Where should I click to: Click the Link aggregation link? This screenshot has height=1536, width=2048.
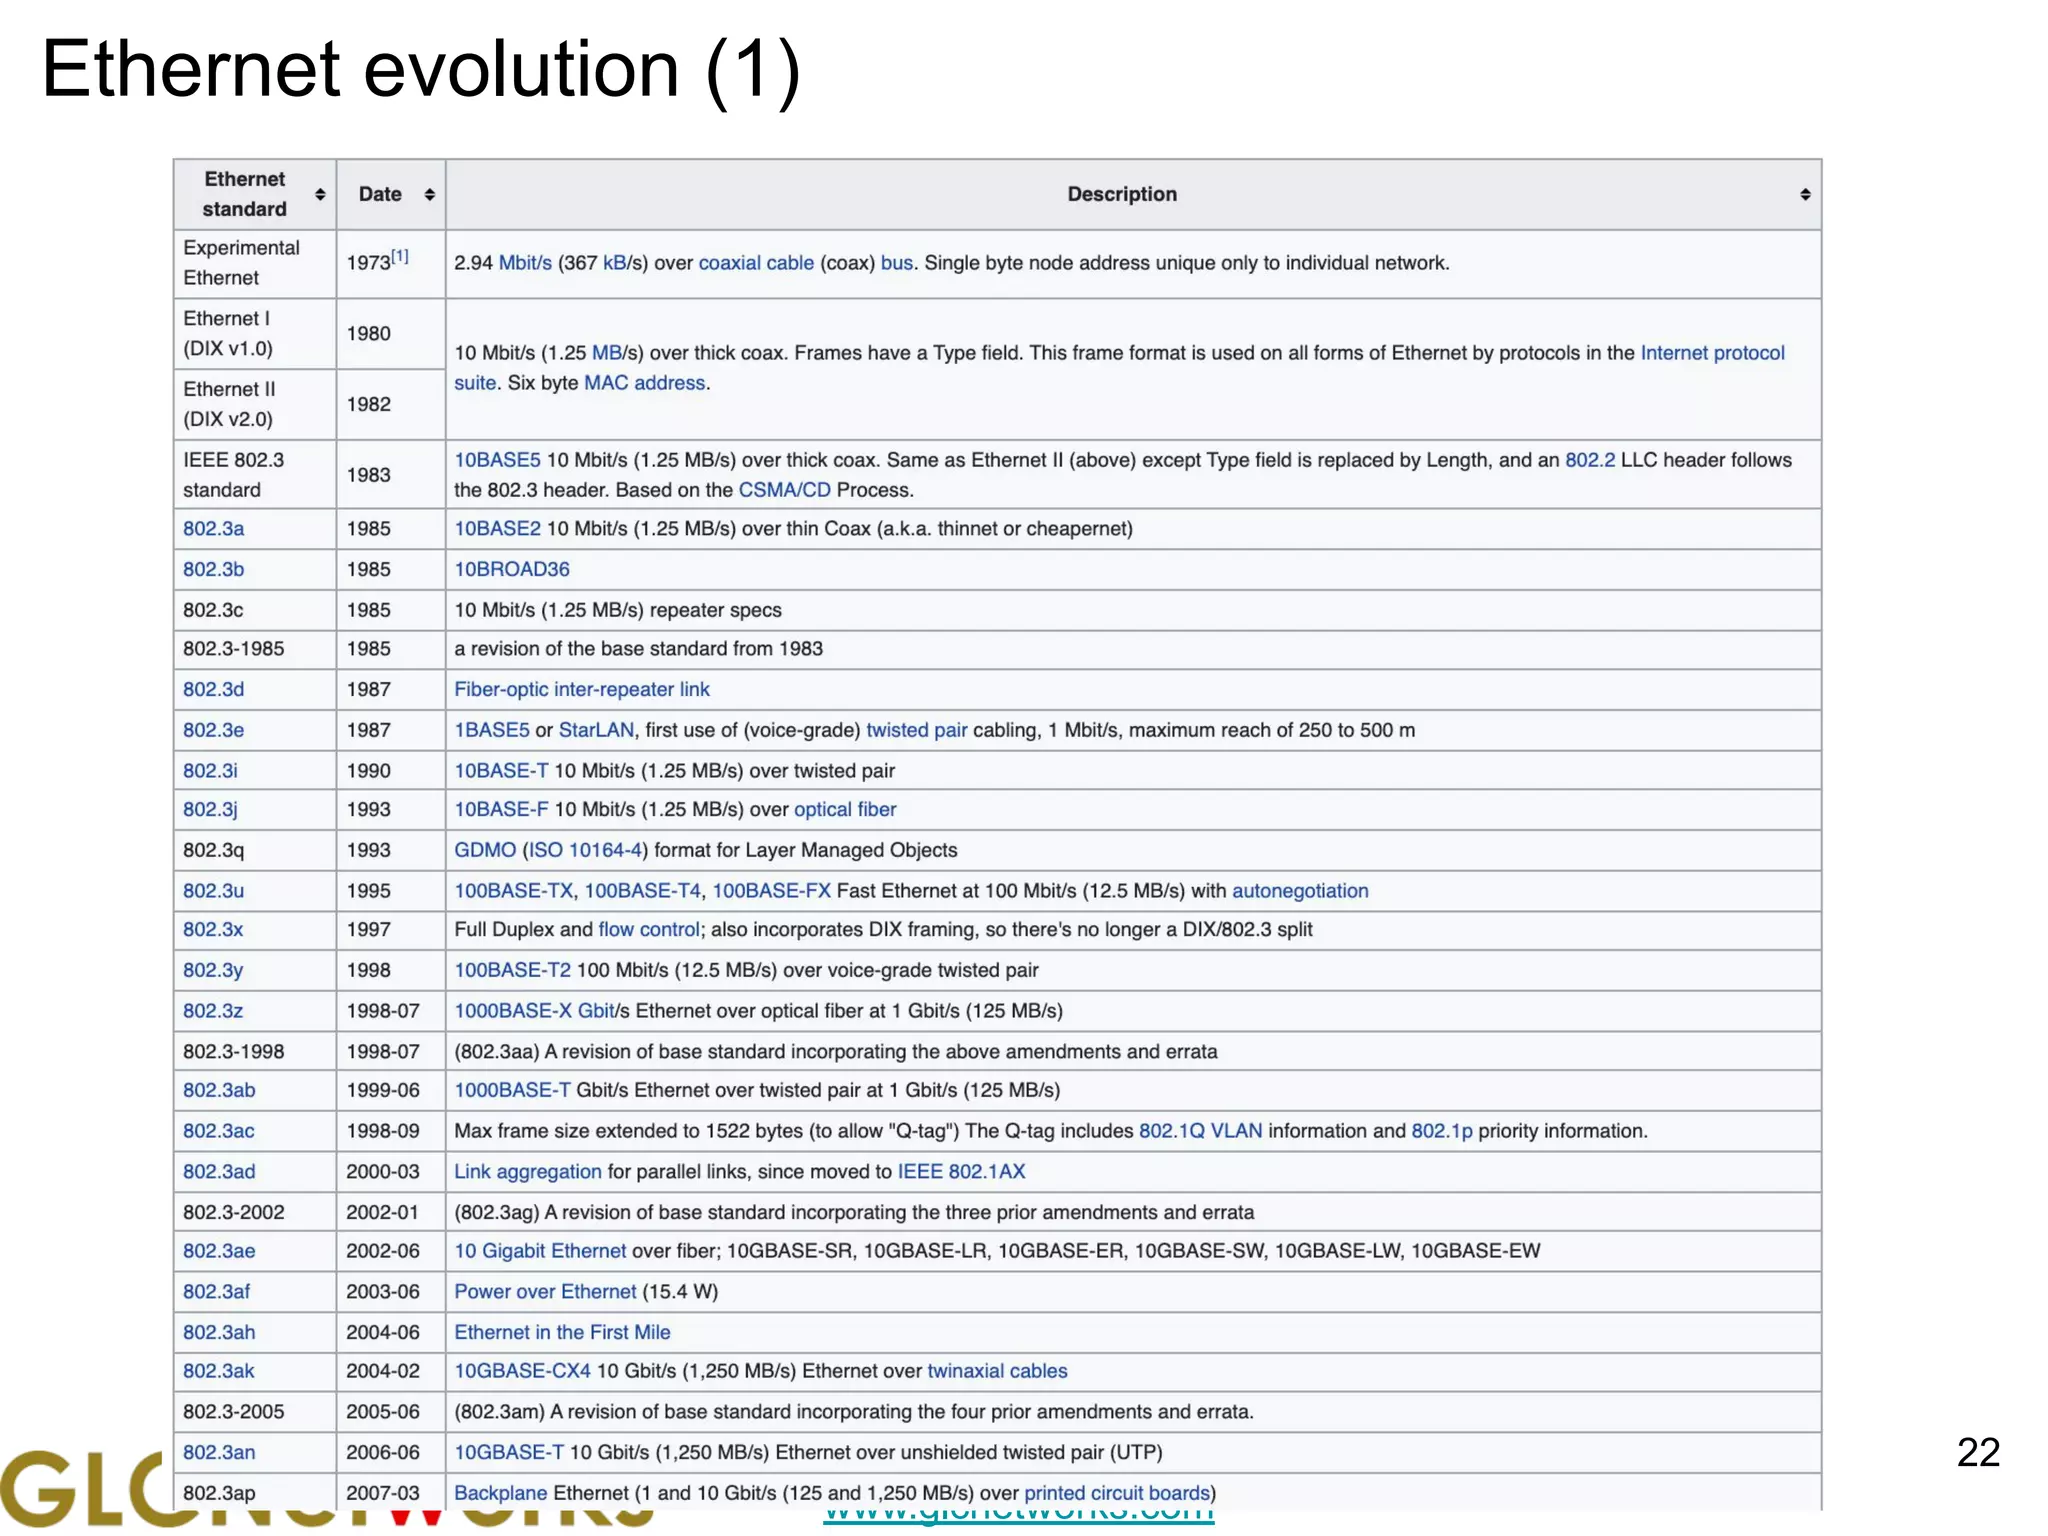point(528,1172)
